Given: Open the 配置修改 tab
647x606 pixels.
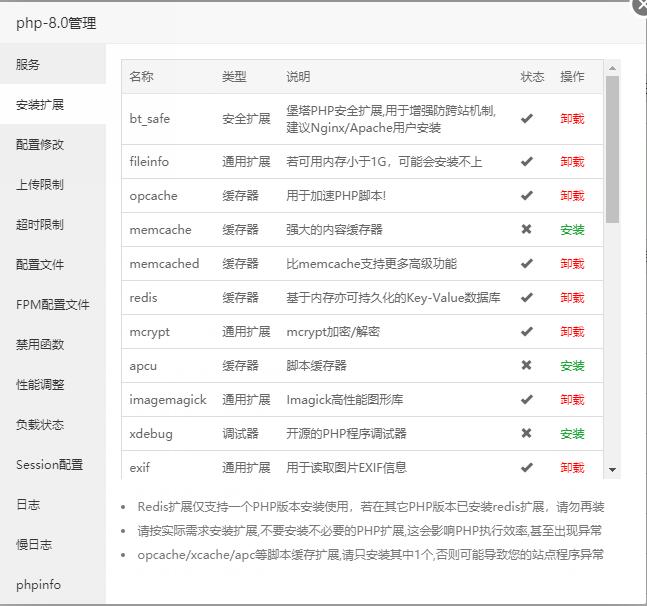Looking at the screenshot, I should (53, 144).
